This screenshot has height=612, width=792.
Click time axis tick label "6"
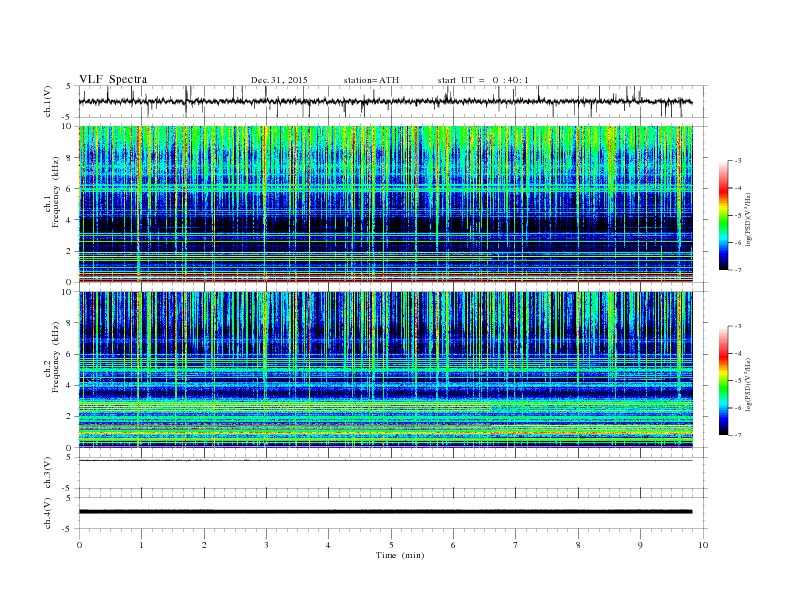click(x=453, y=545)
